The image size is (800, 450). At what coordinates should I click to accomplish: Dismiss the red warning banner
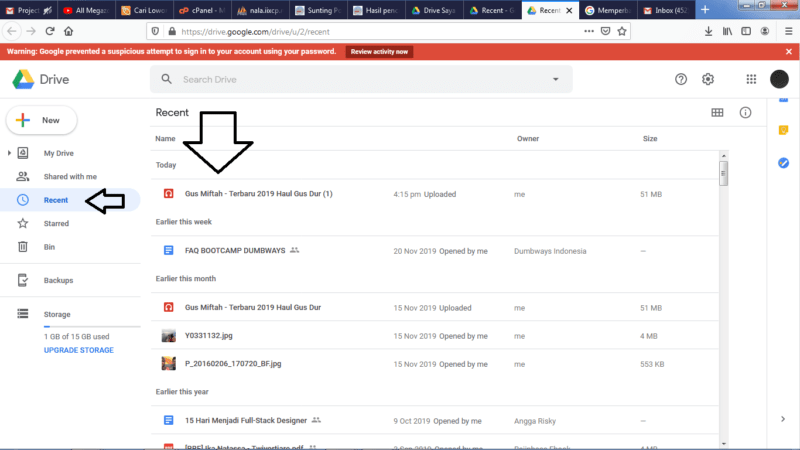tap(788, 52)
